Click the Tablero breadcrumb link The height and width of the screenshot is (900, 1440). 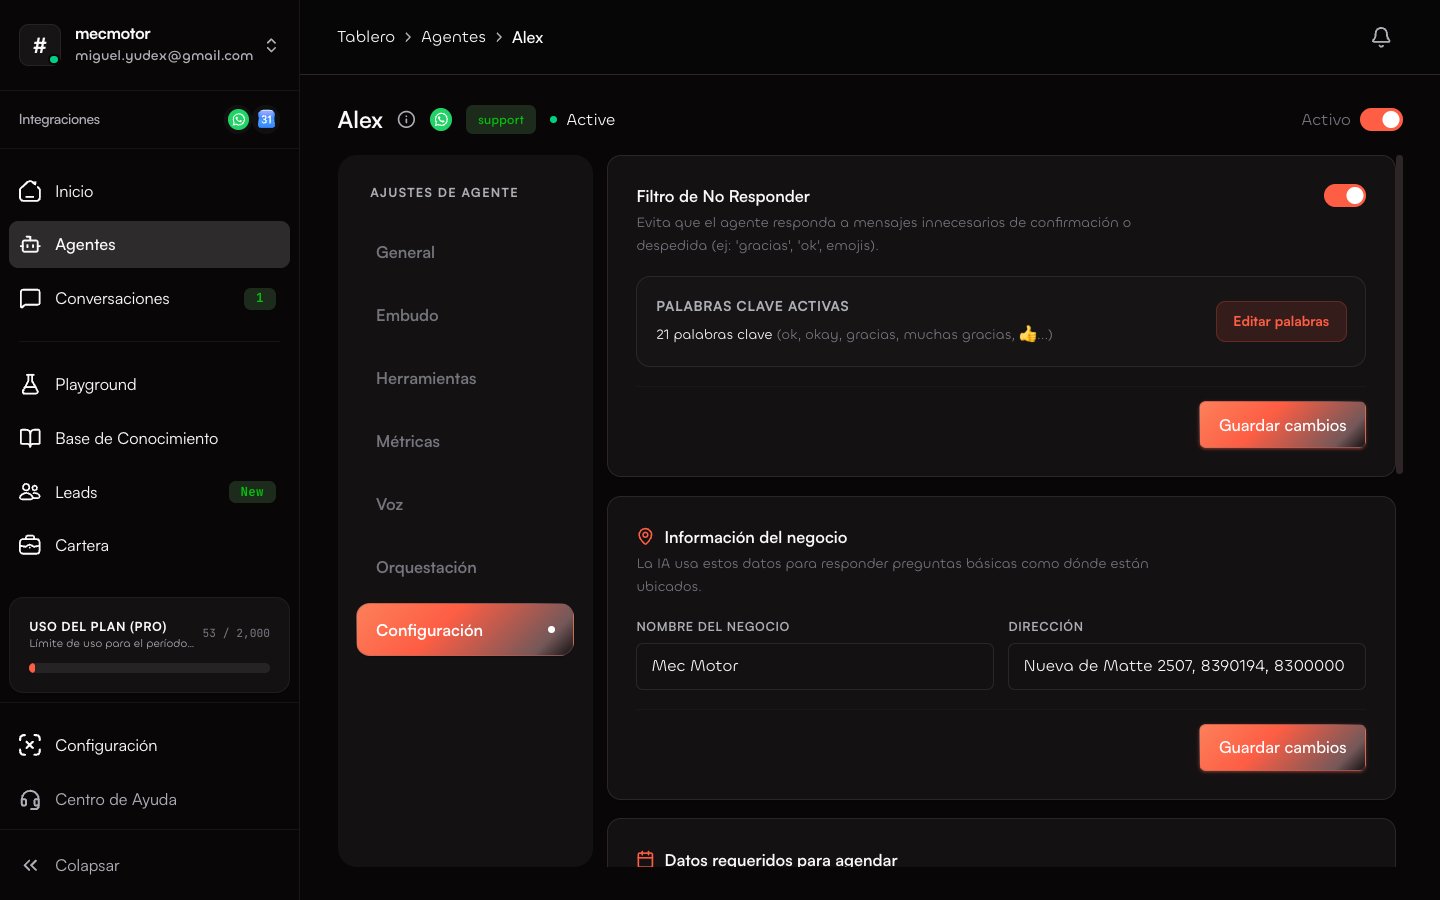click(366, 37)
